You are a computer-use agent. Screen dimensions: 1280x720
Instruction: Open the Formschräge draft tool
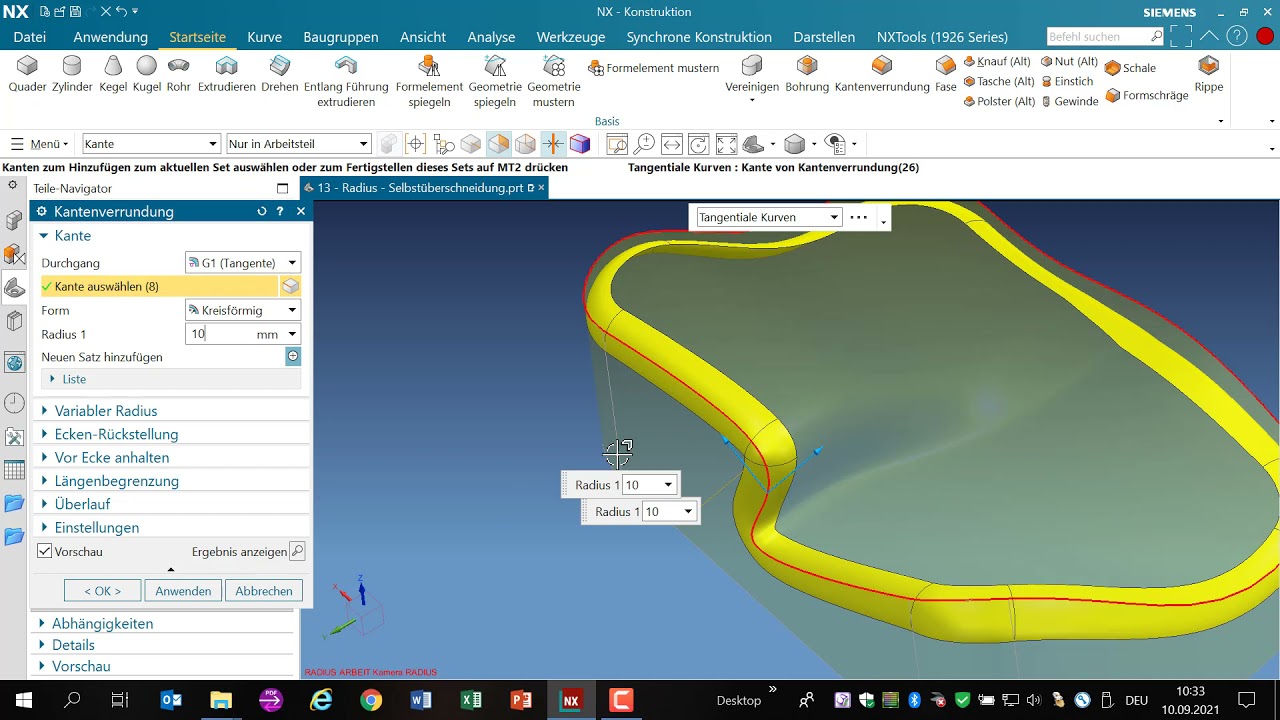[1147, 95]
